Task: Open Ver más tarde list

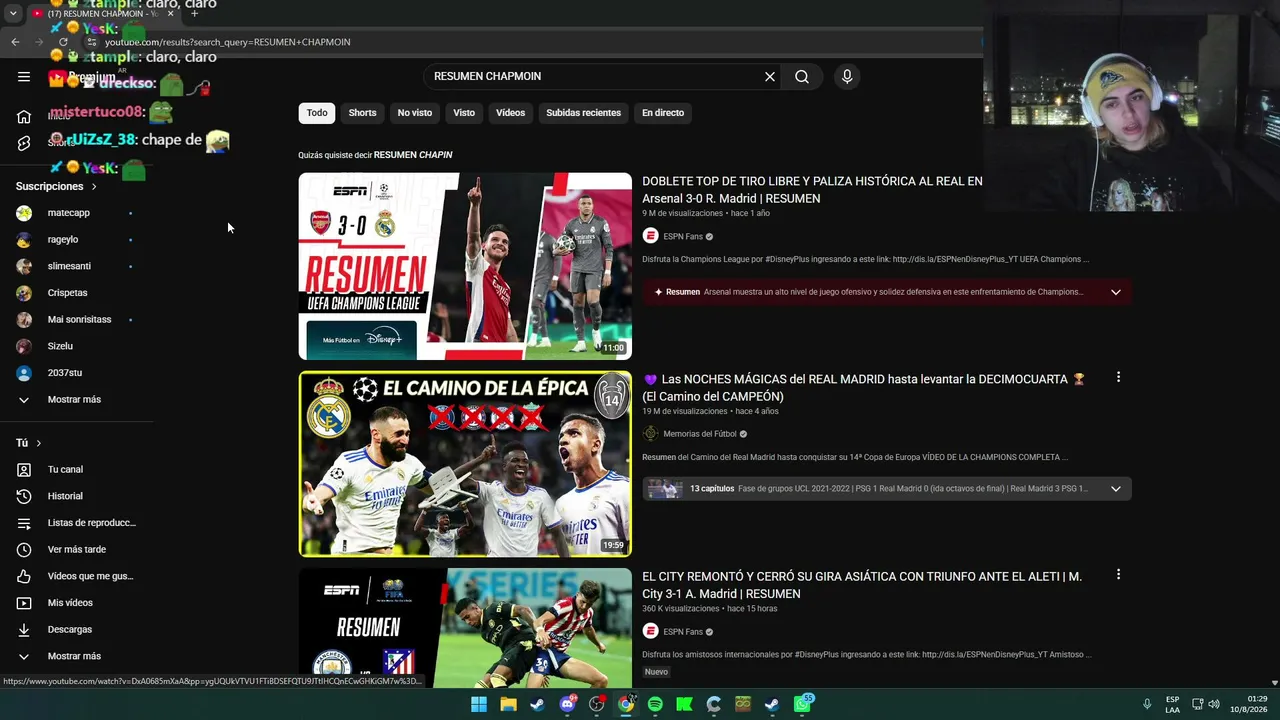Action: 76,550
